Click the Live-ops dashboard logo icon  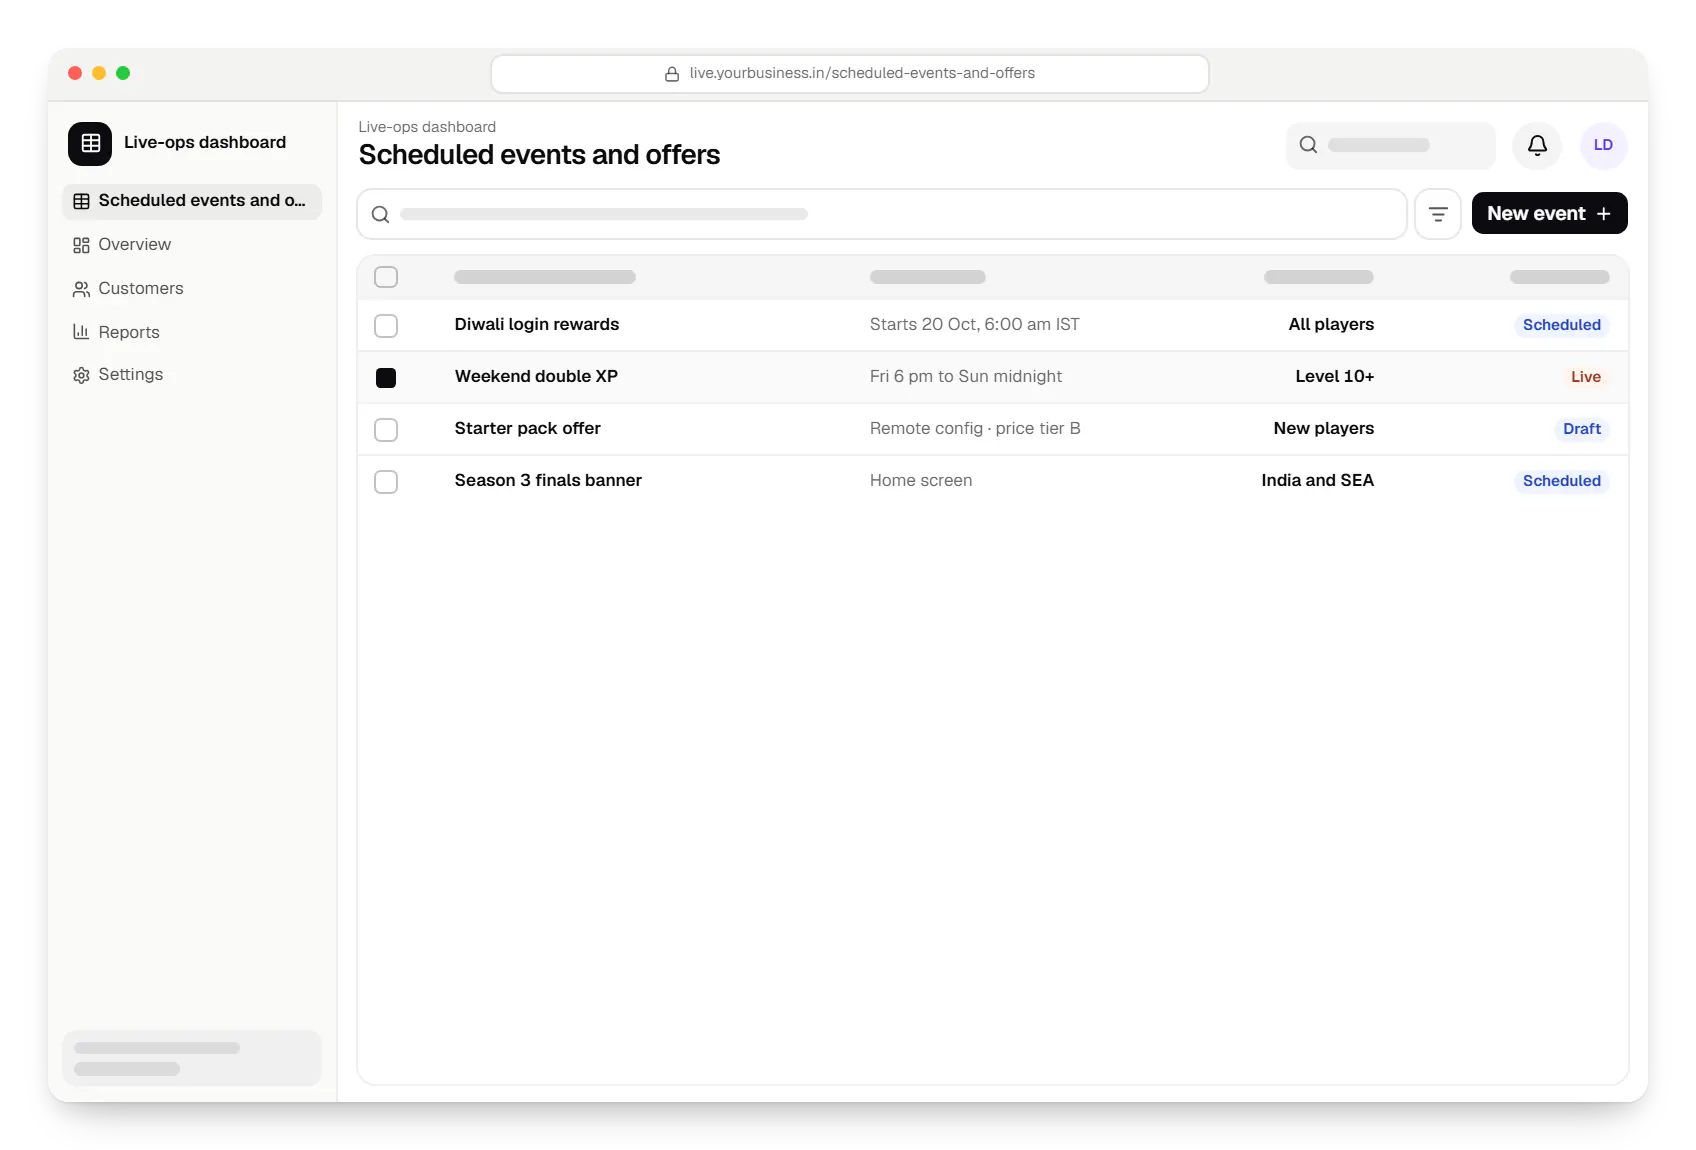90,143
